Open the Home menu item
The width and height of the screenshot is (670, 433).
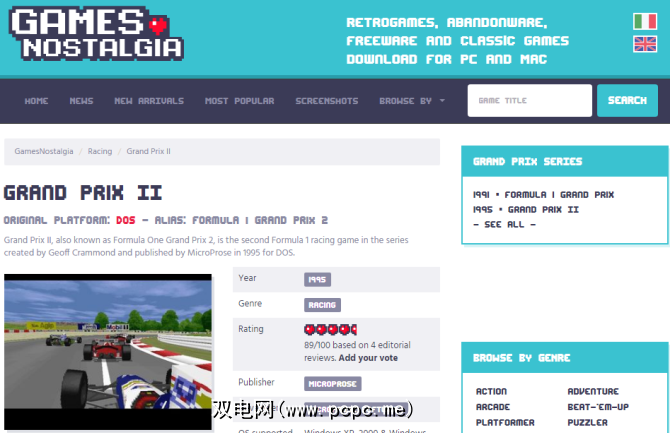point(36,101)
